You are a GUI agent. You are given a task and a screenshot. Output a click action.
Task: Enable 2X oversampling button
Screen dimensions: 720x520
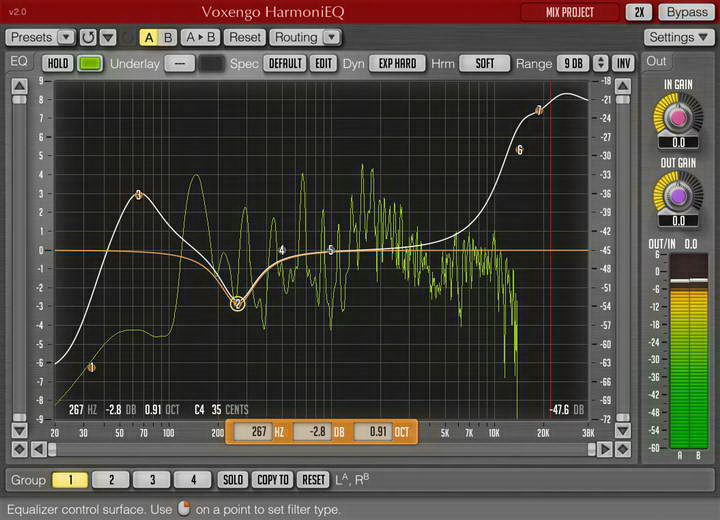tap(639, 12)
